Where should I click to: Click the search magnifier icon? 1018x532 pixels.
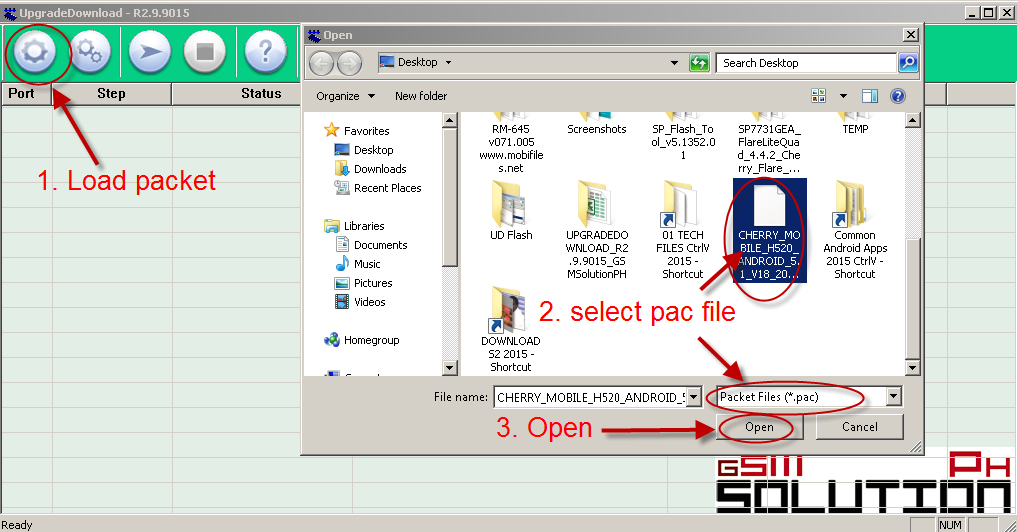pos(908,63)
